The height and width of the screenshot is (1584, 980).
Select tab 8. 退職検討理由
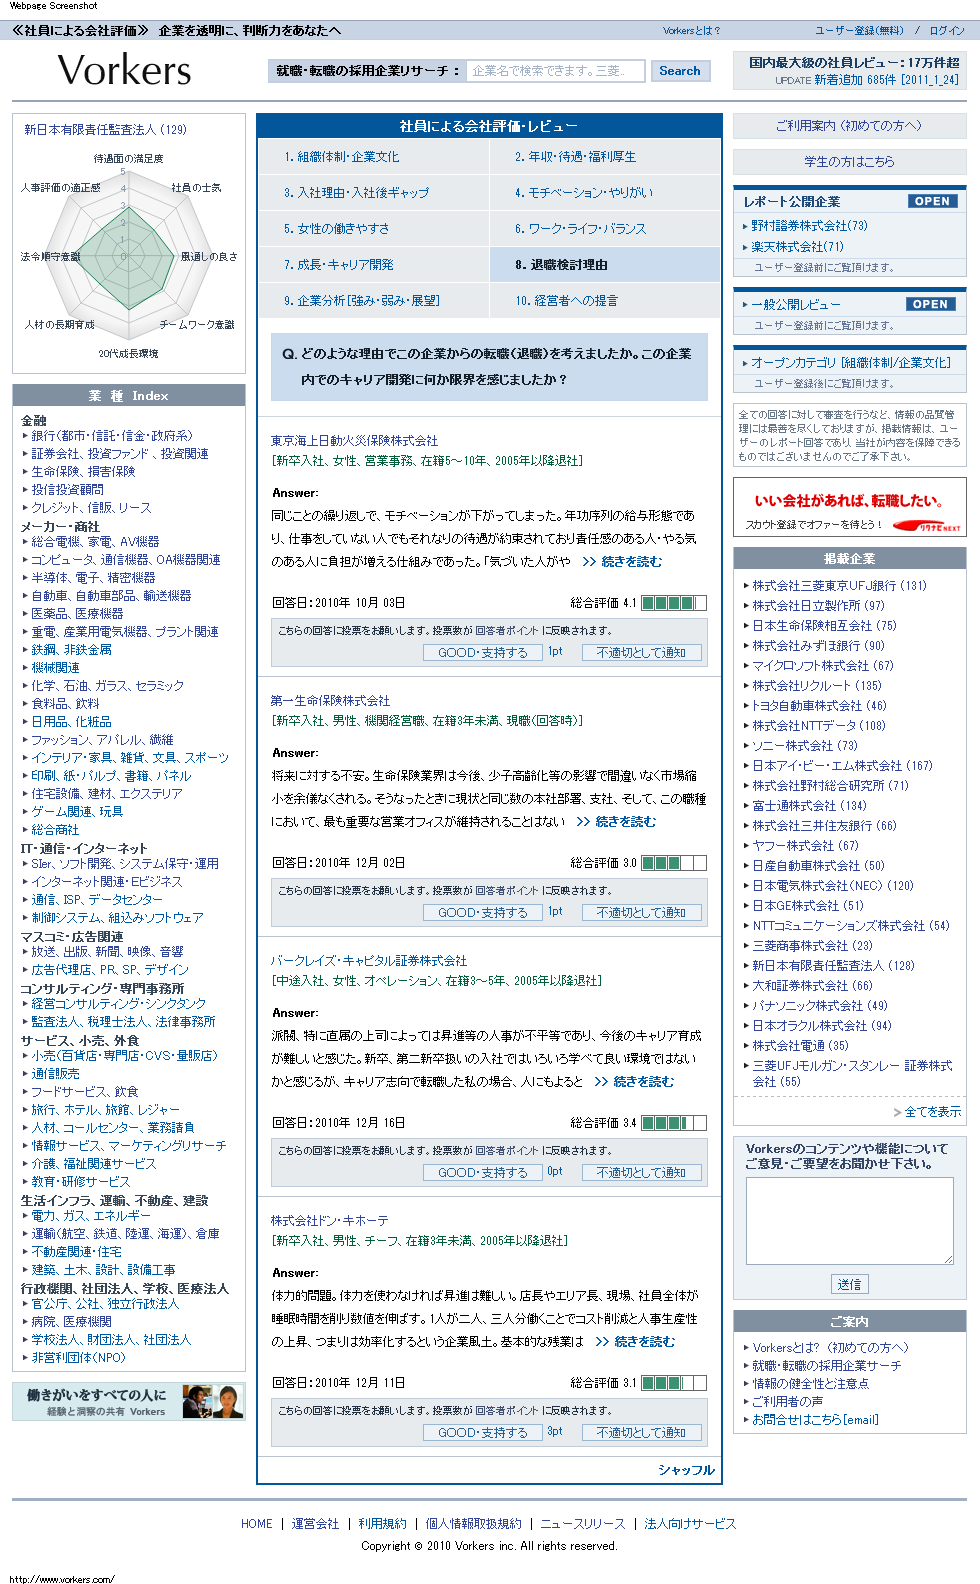click(x=605, y=265)
